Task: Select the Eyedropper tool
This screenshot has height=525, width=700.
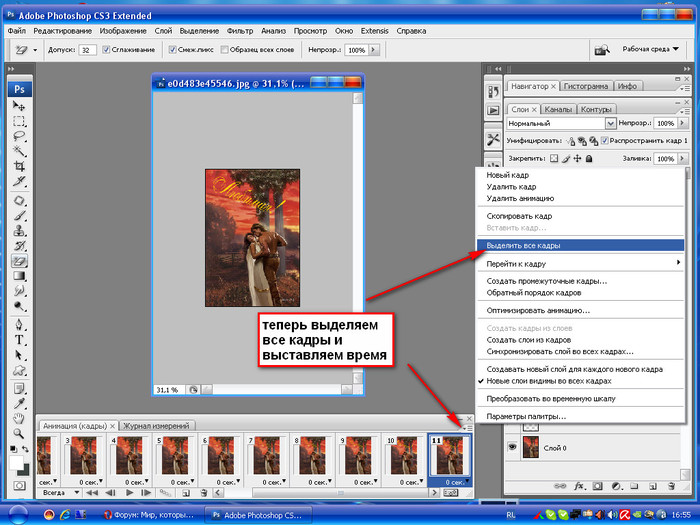Action: [19, 404]
